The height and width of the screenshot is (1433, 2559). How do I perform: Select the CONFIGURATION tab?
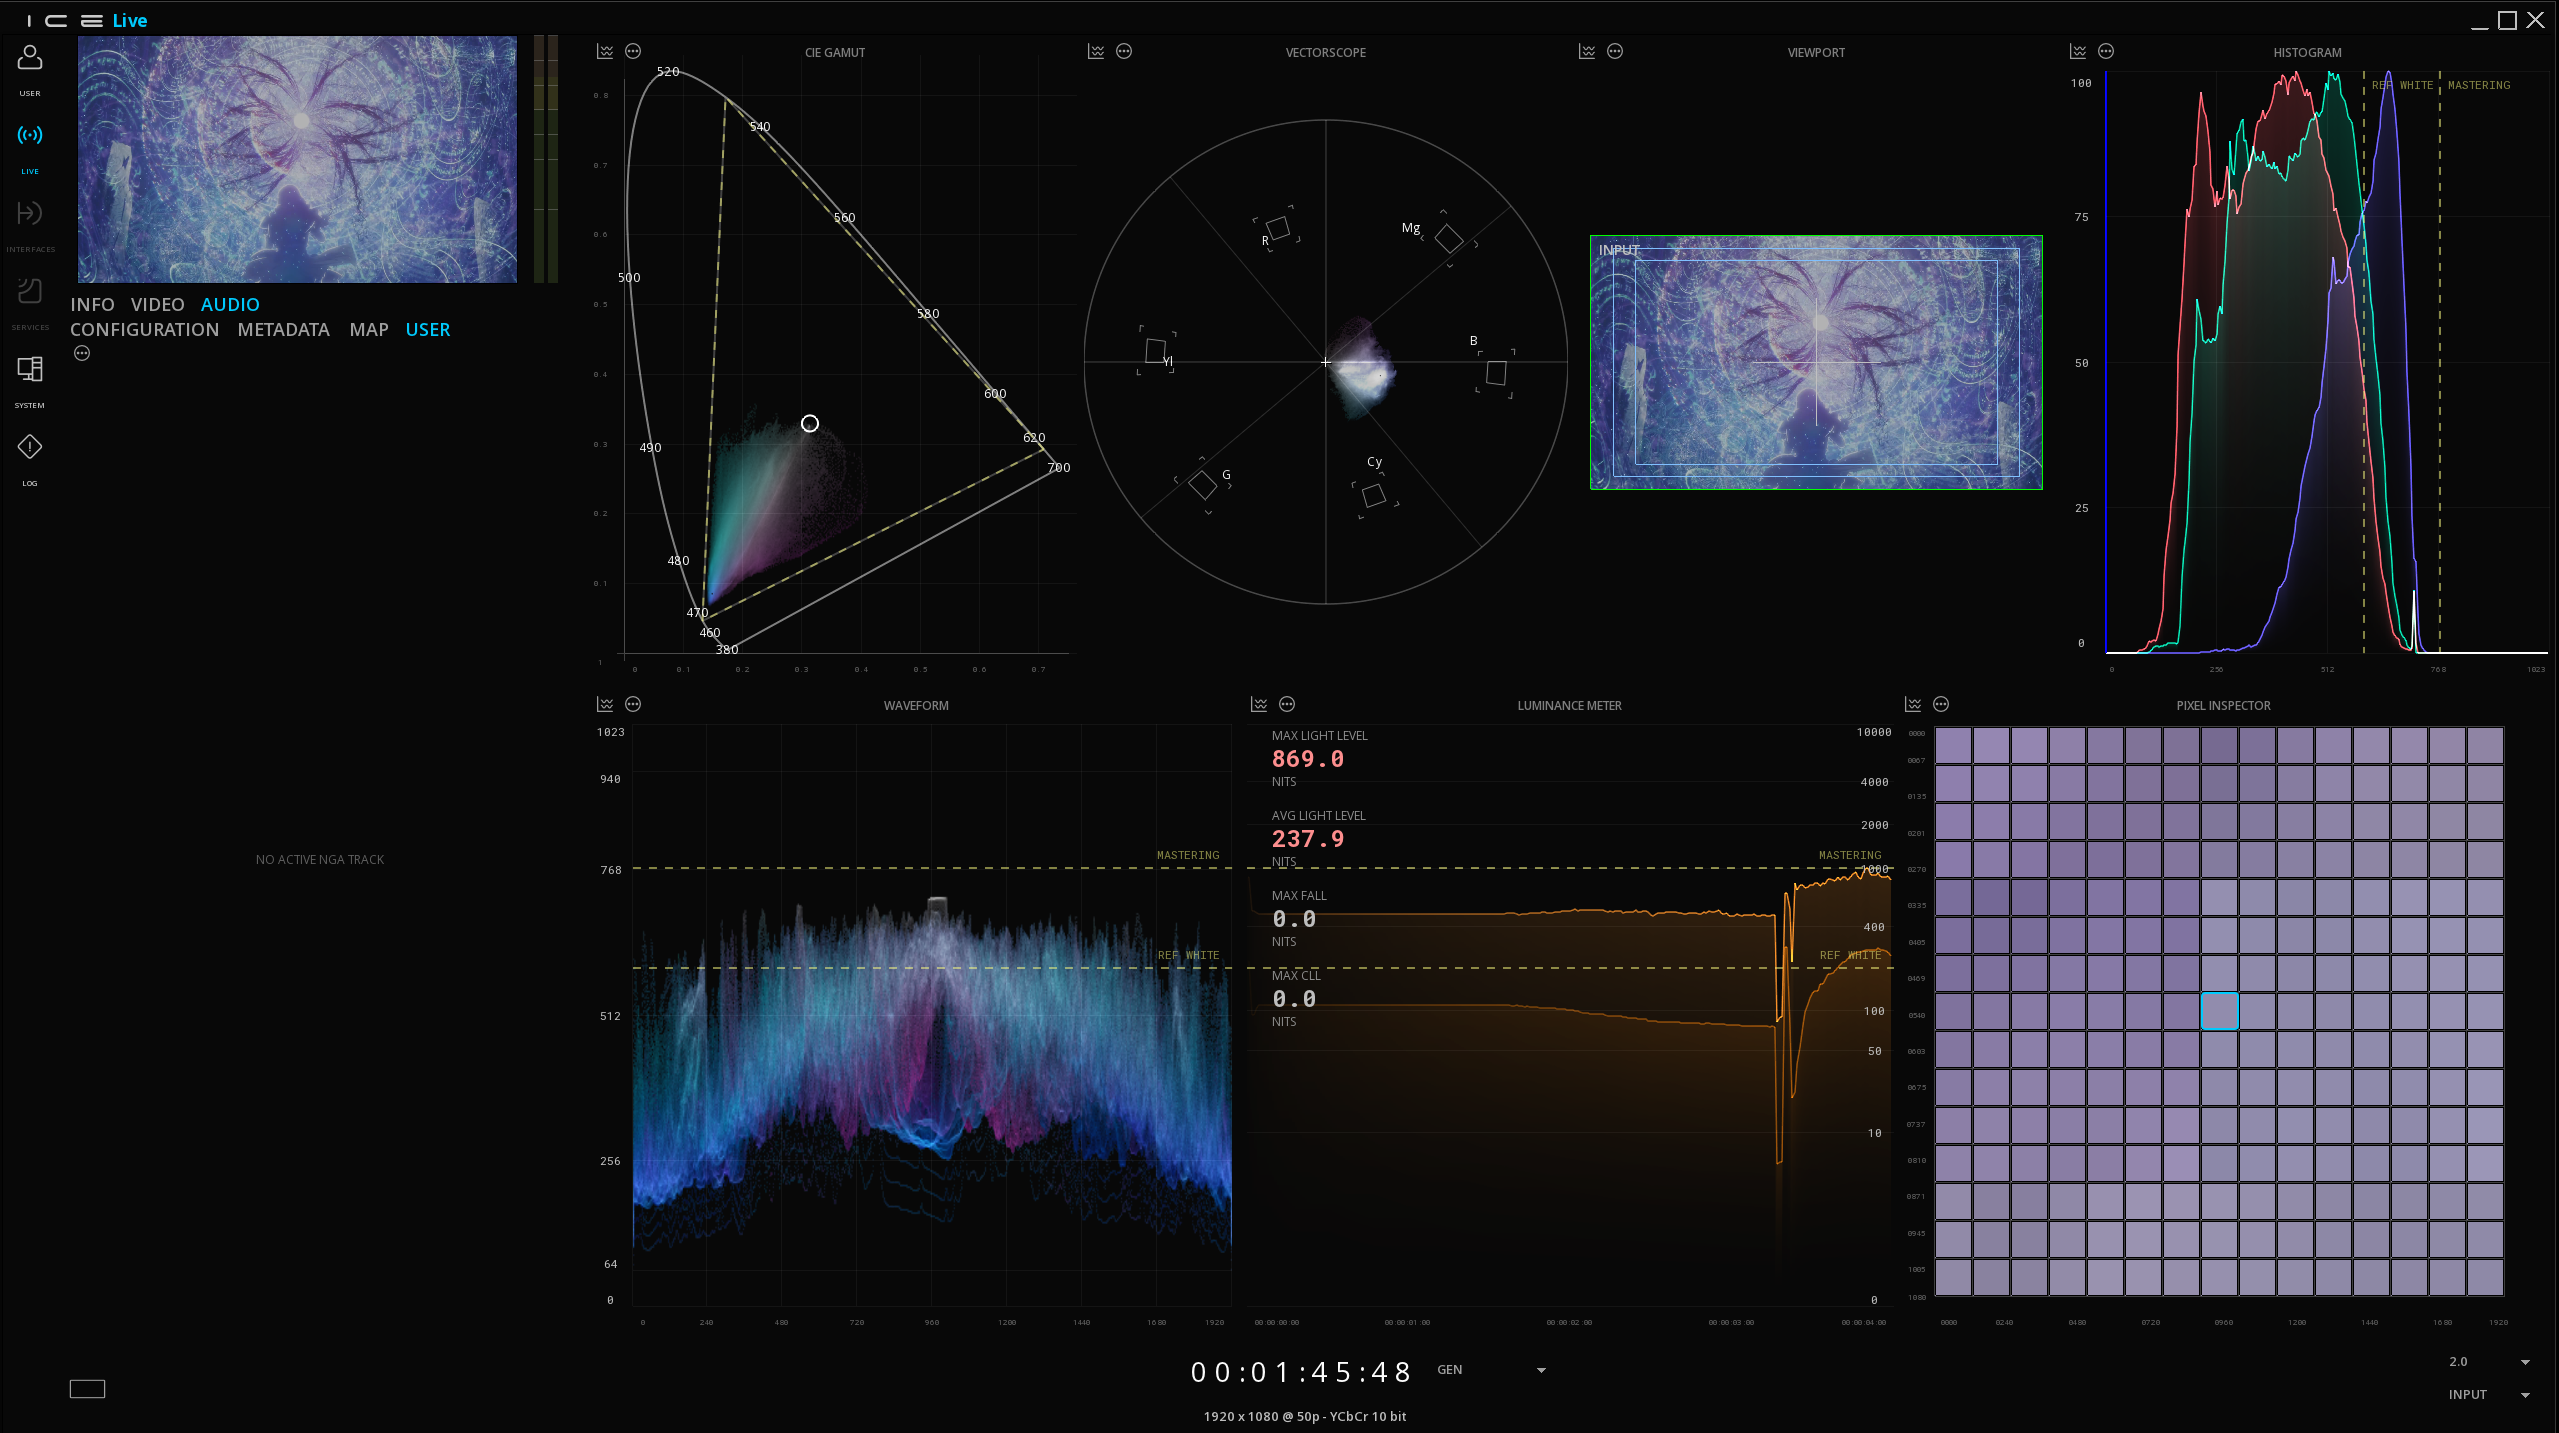[144, 329]
